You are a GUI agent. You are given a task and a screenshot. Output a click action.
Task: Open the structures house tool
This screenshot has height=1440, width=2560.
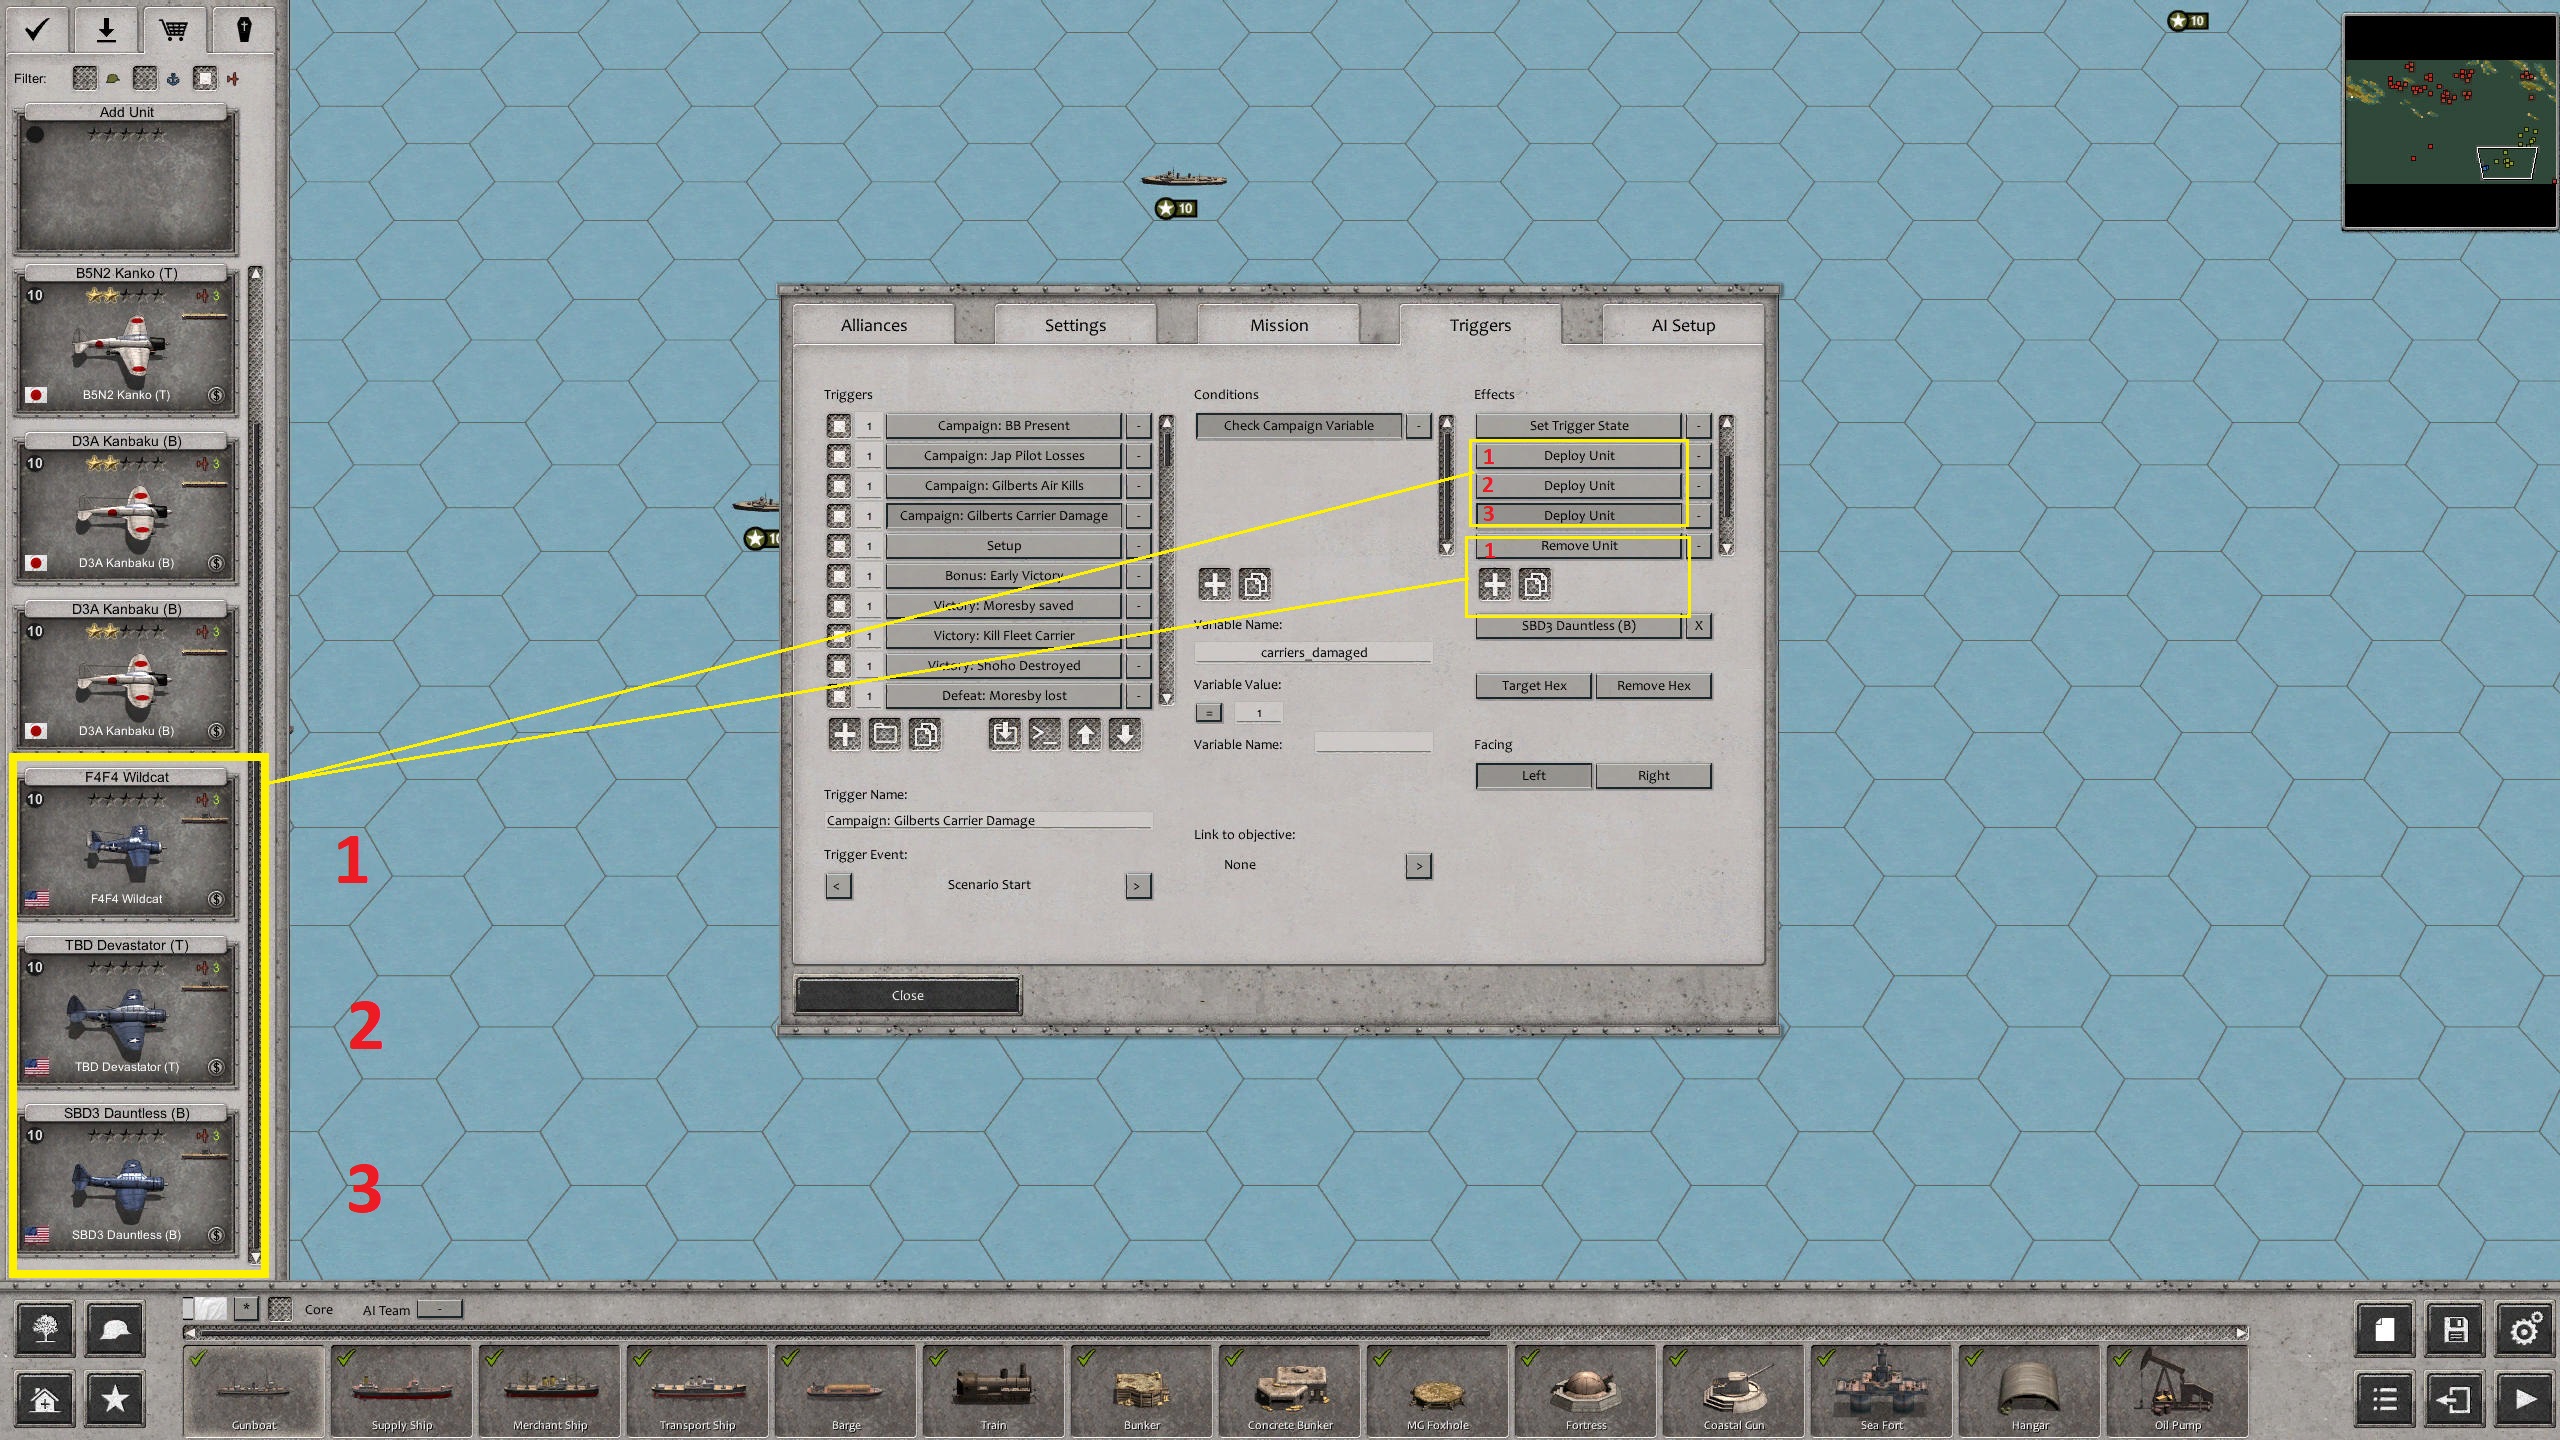coord(45,1399)
